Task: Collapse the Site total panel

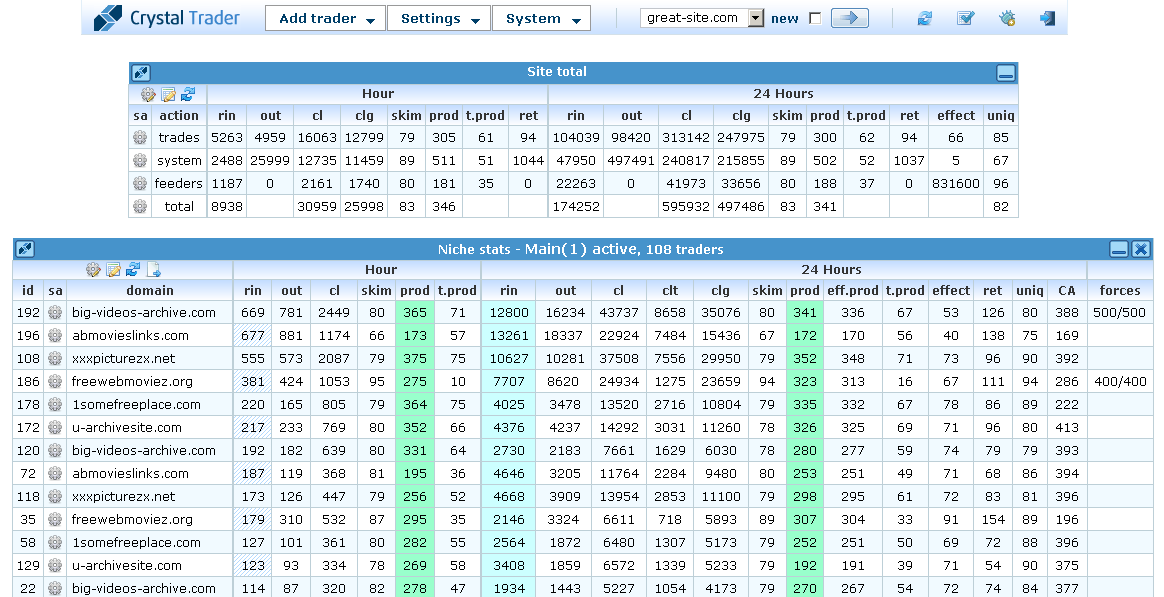Action: click(x=1005, y=73)
